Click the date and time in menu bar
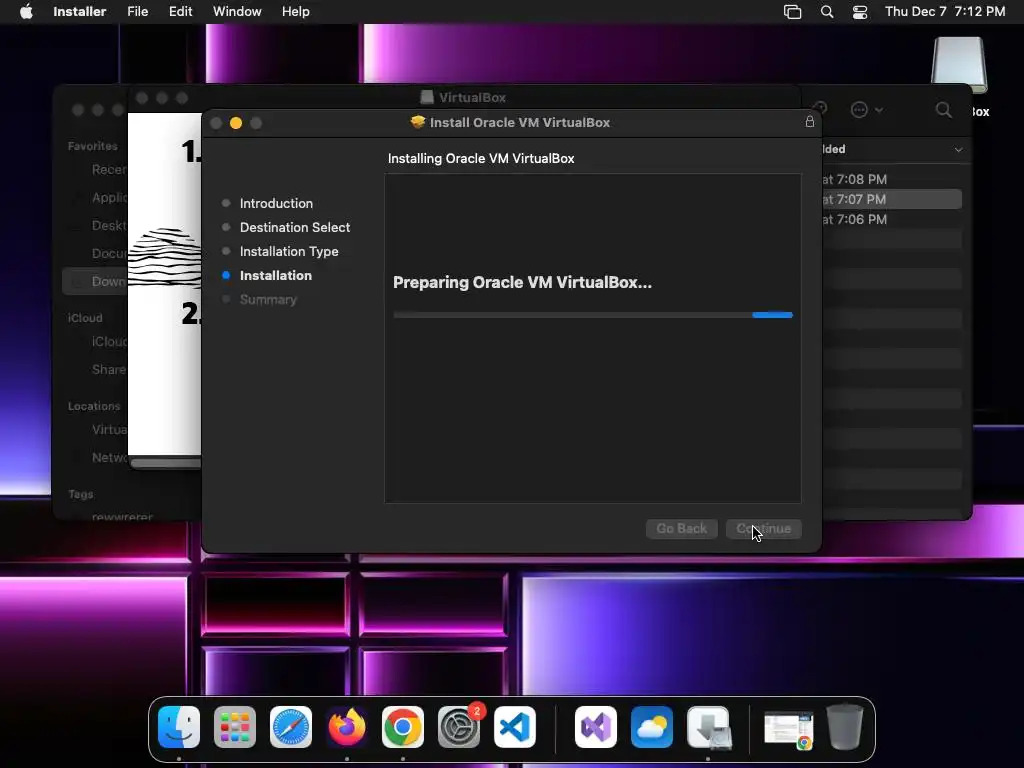The height and width of the screenshot is (768, 1024). 945,12
